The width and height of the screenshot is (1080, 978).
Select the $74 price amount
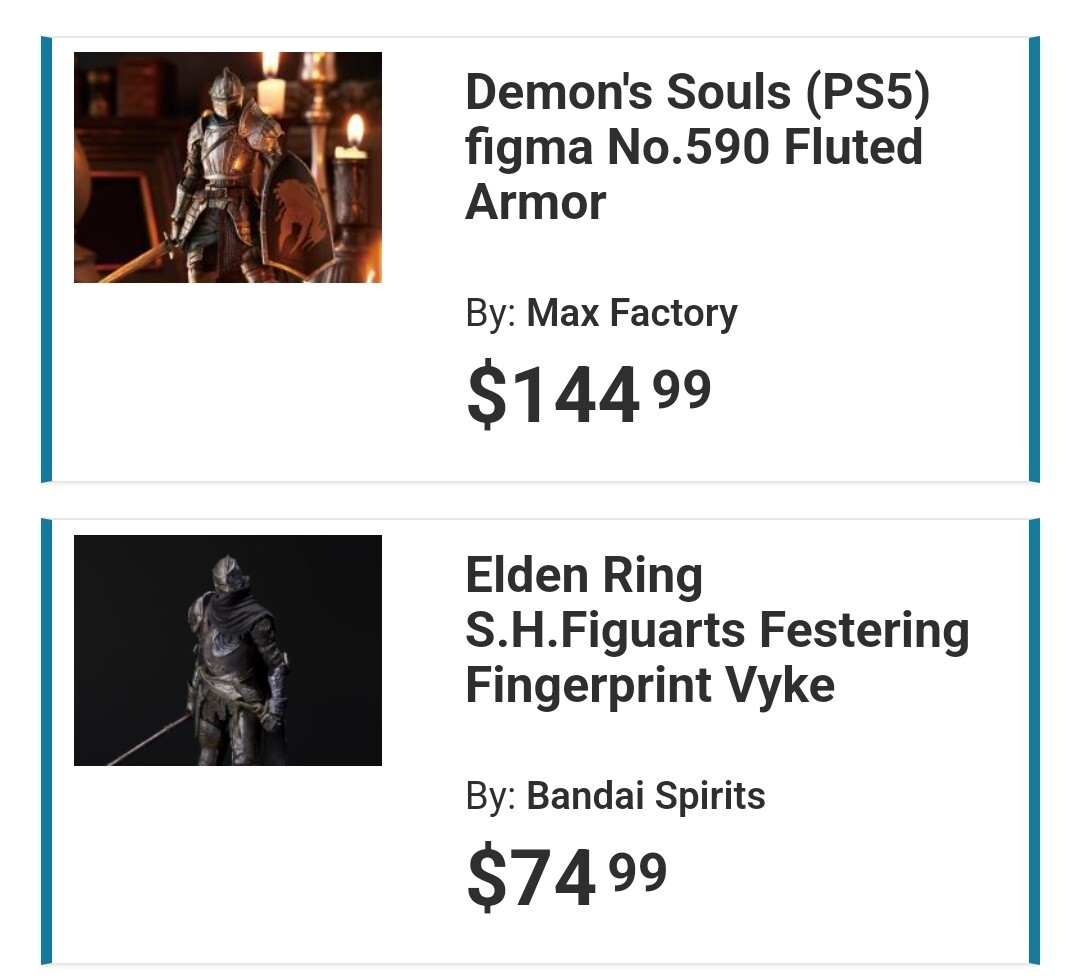pyautogui.click(x=531, y=877)
